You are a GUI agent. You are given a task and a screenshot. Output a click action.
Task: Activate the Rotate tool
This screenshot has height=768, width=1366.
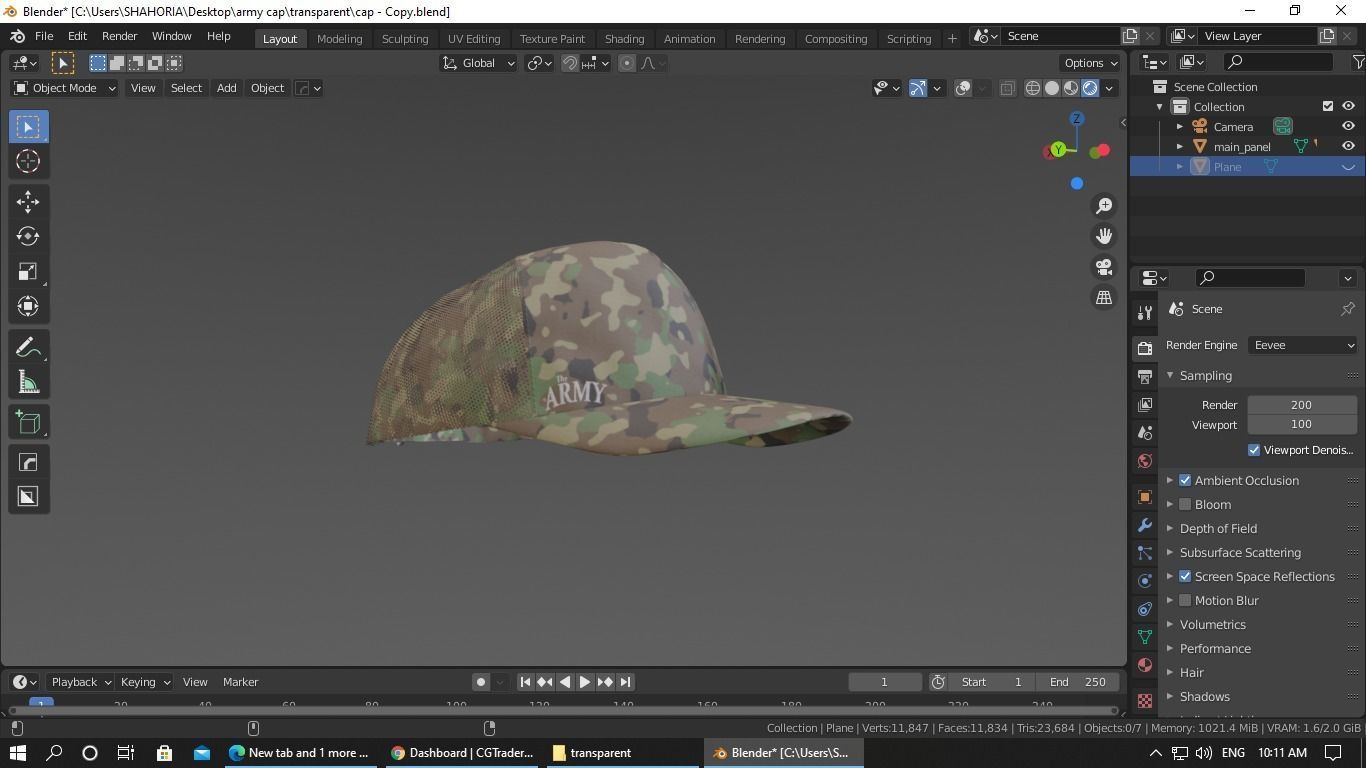(x=28, y=237)
